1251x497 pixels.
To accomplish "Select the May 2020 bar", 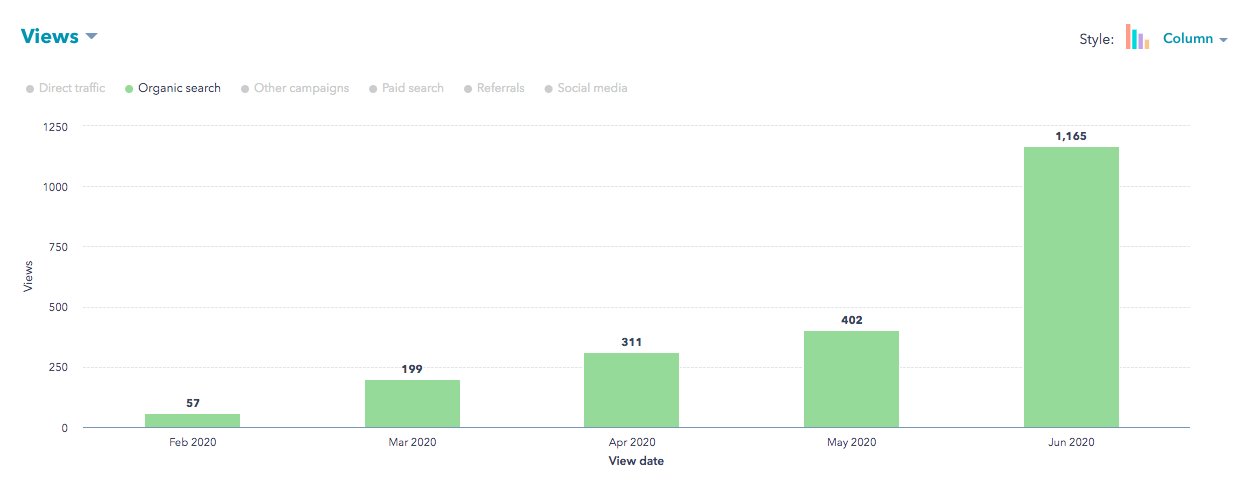I will tap(851, 379).
